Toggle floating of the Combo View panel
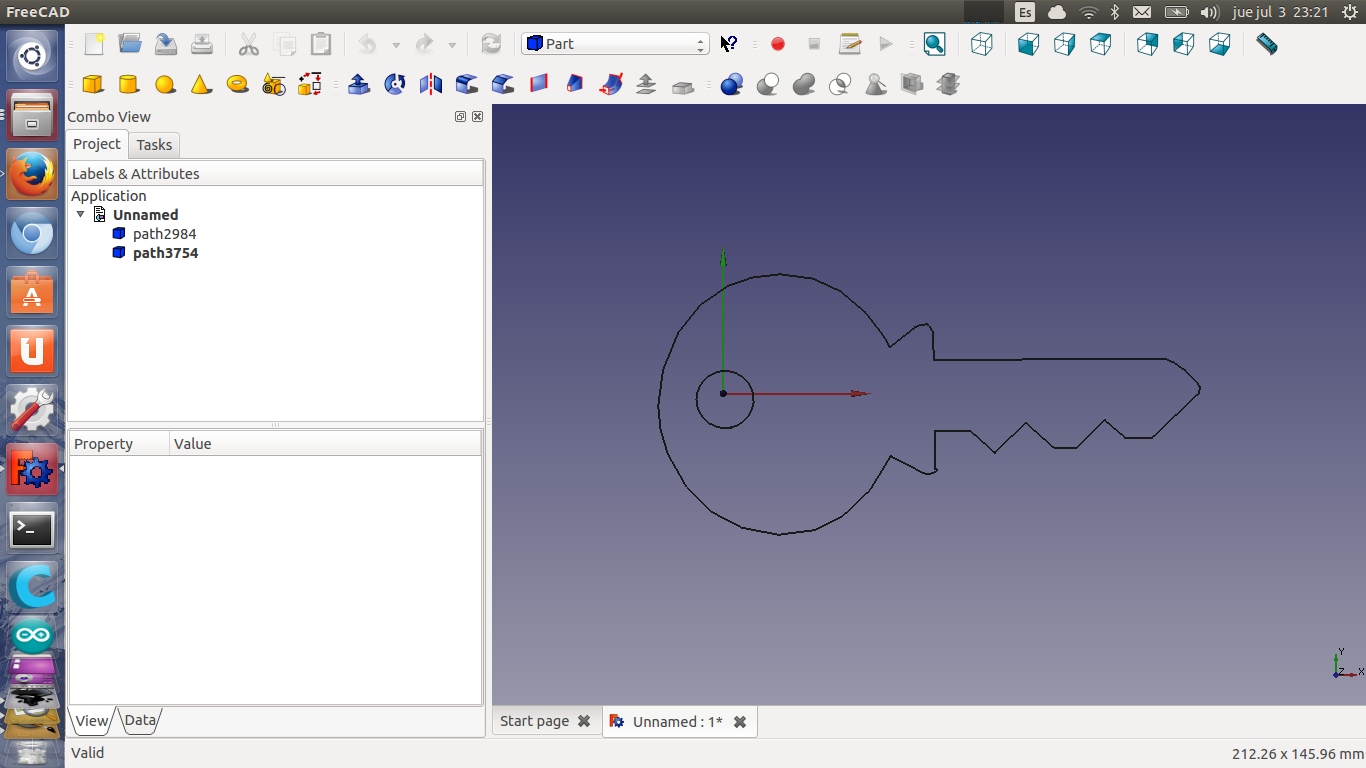Image resolution: width=1366 pixels, height=768 pixels. [x=460, y=117]
